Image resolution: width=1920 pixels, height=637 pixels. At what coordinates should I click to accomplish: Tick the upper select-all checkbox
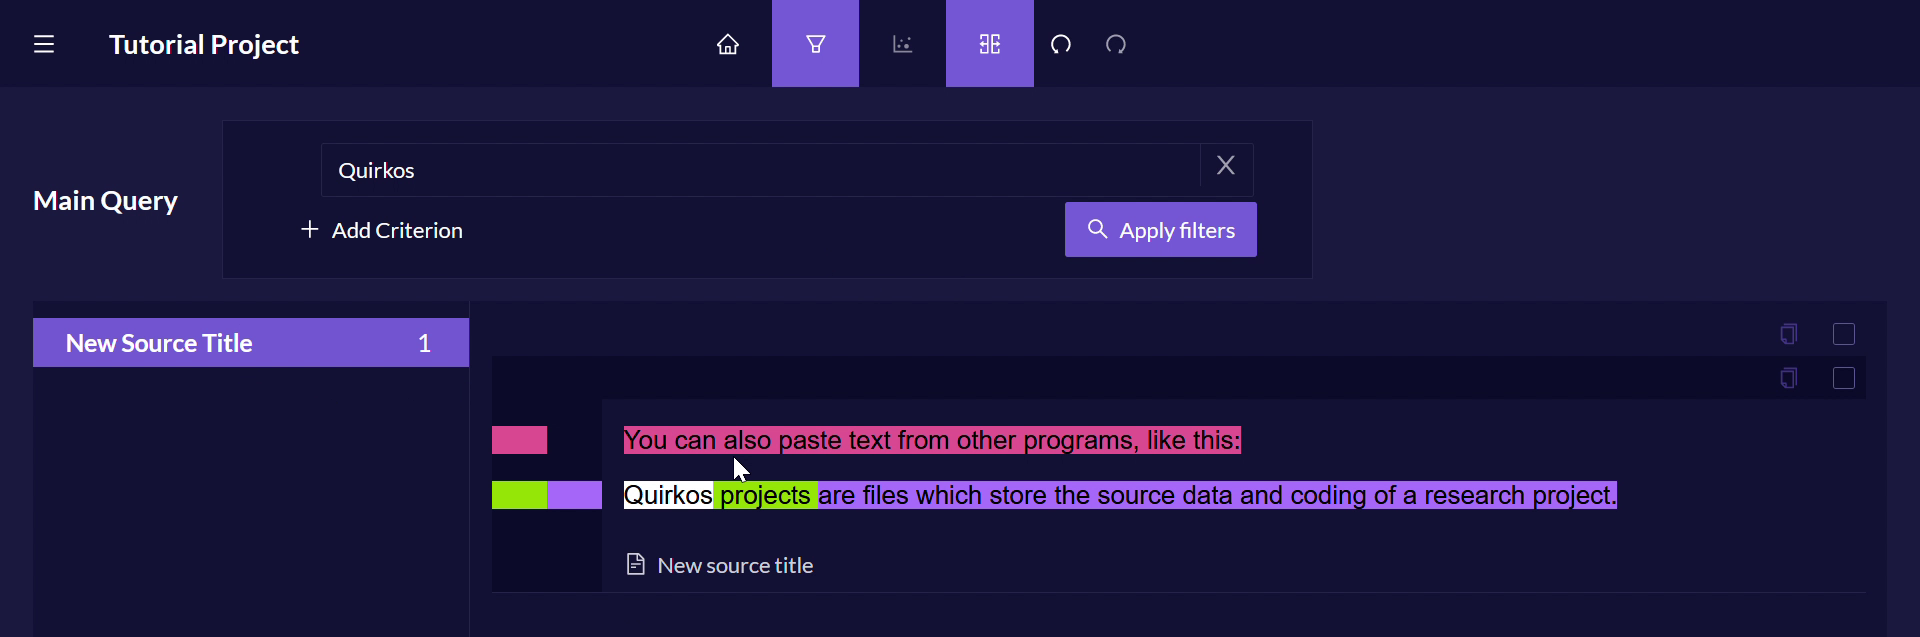pos(1844,334)
